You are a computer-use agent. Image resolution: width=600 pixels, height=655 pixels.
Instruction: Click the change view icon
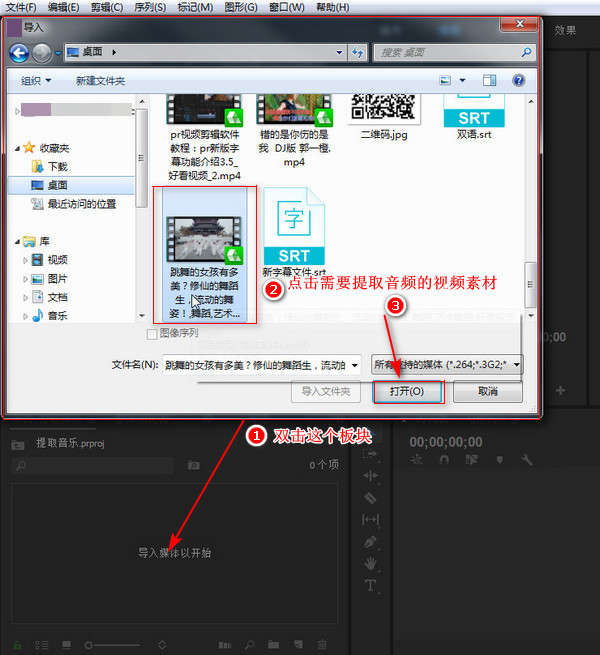click(x=445, y=80)
